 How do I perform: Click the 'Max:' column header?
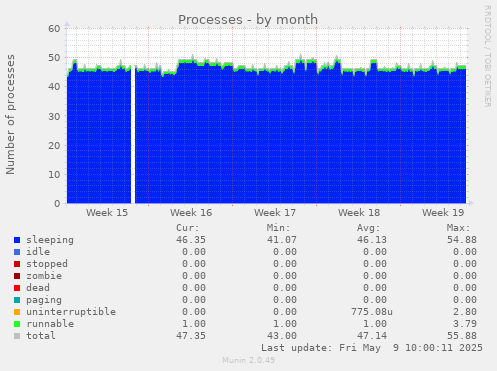pyautogui.click(x=458, y=228)
